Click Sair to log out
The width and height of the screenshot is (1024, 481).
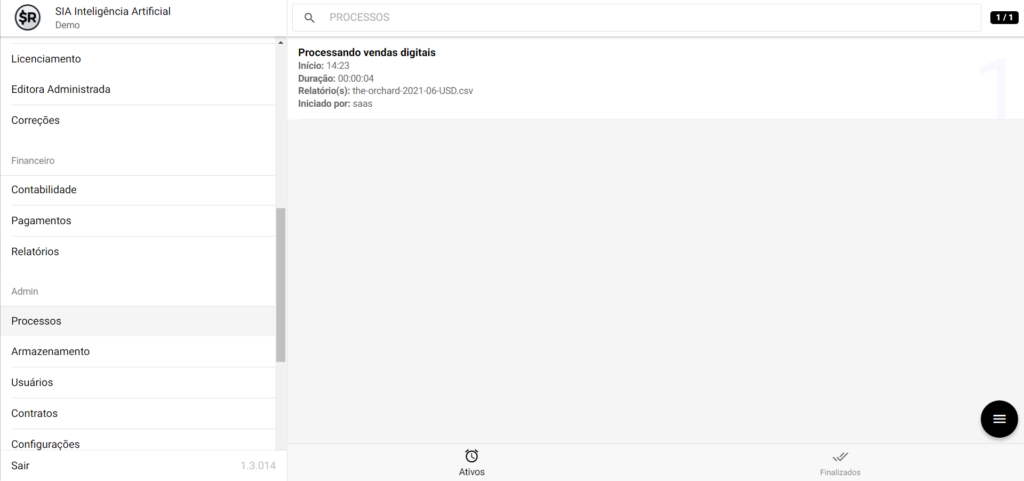point(20,466)
